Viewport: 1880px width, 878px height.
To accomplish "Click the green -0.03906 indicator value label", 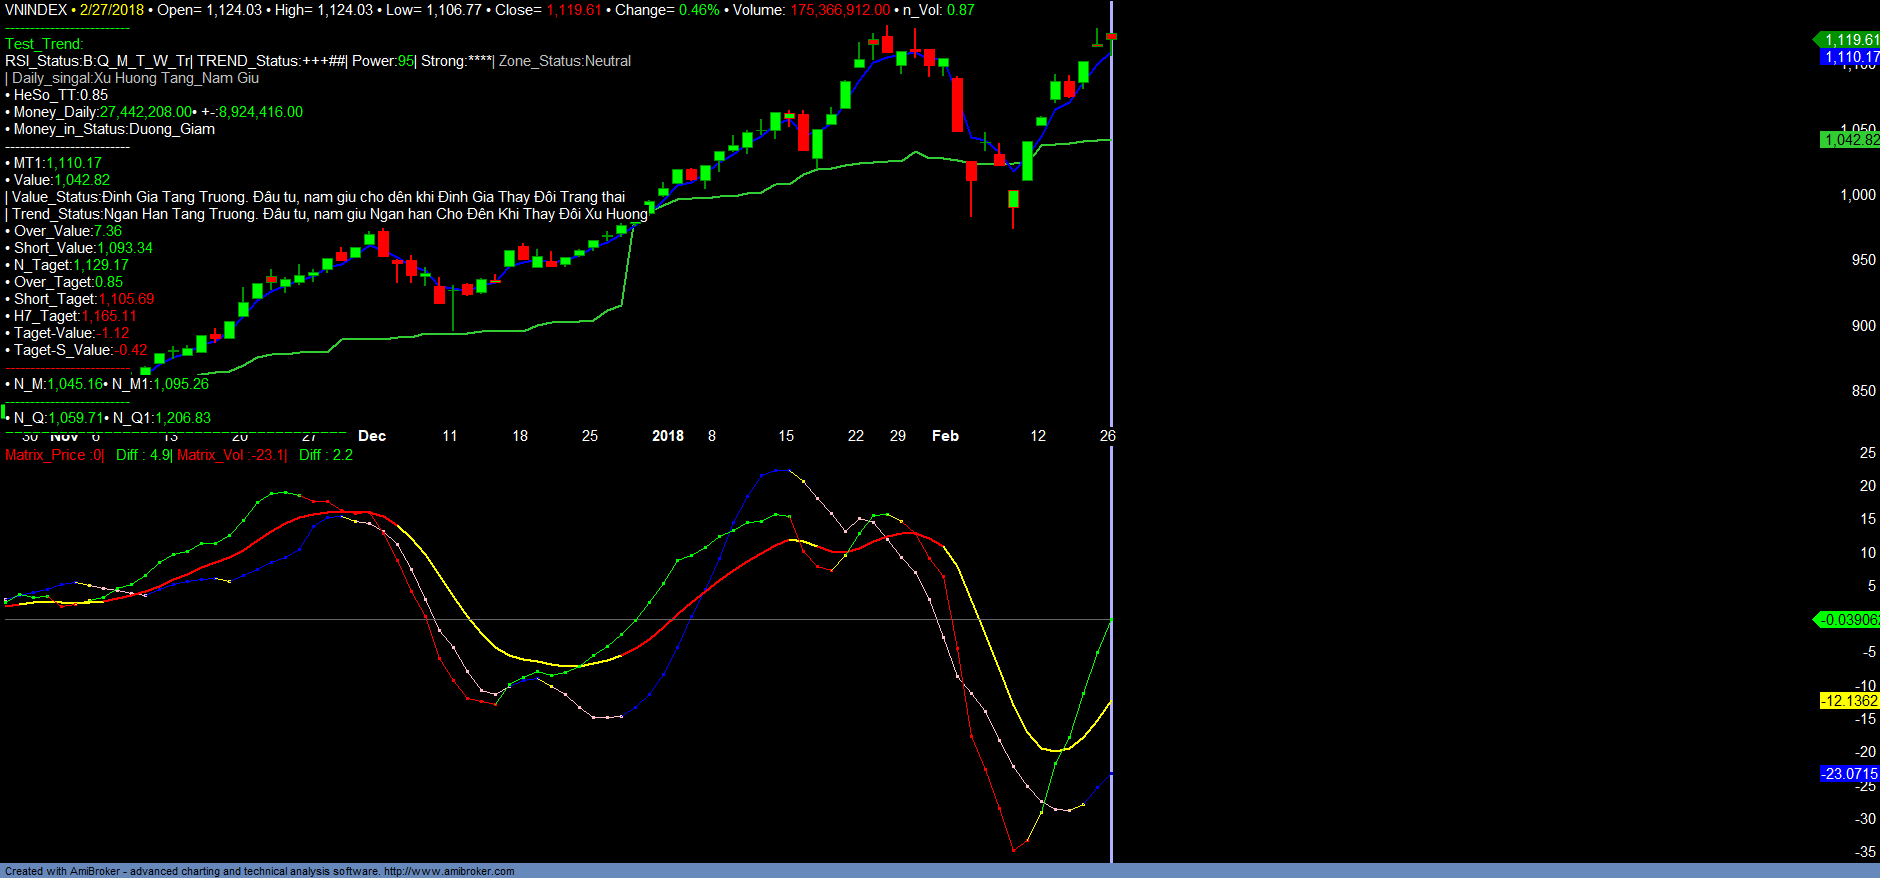I will coord(1848,620).
